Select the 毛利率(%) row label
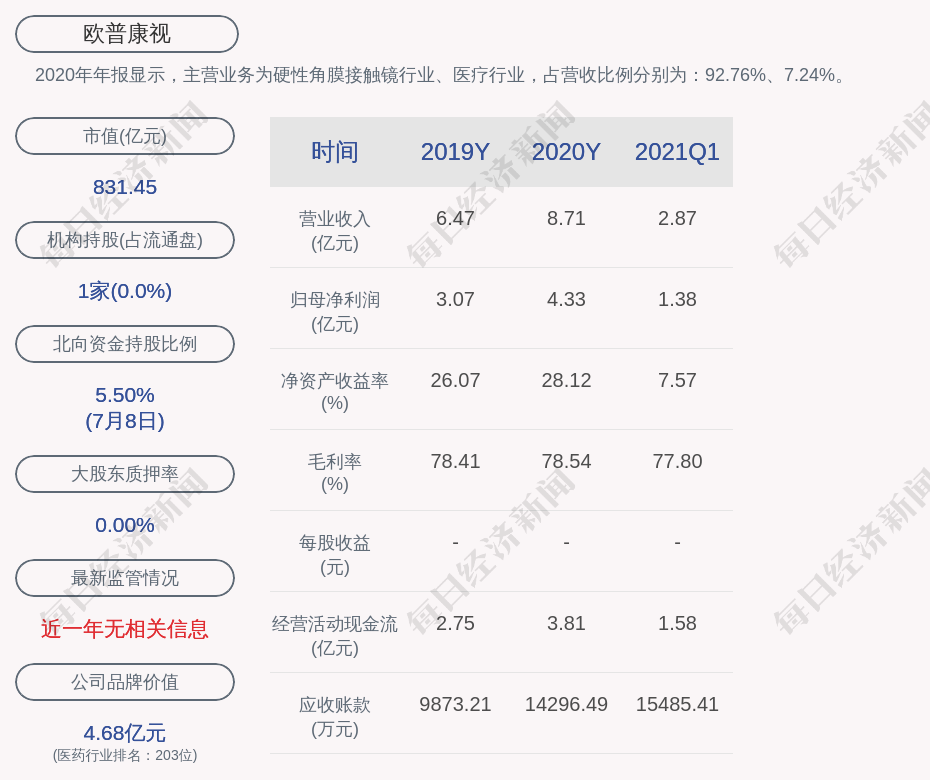 coord(335,473)
